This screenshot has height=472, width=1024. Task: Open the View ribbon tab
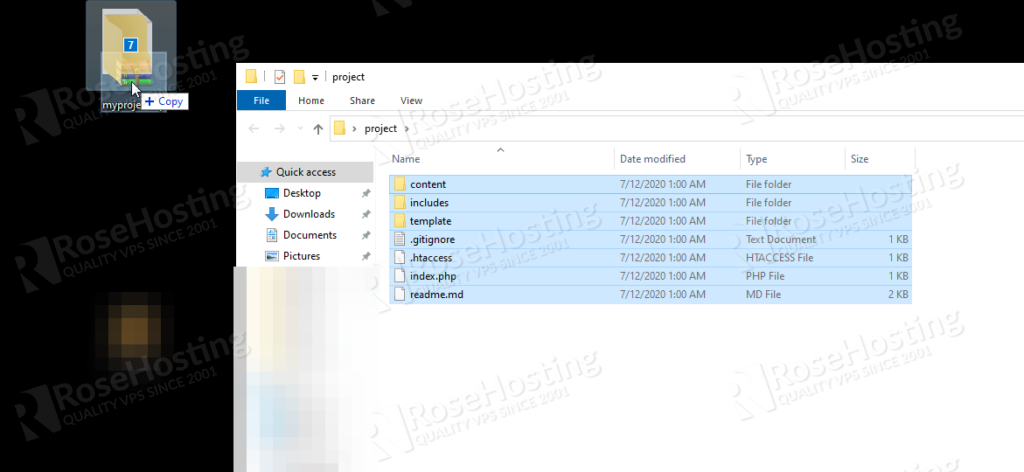[411, 101]
